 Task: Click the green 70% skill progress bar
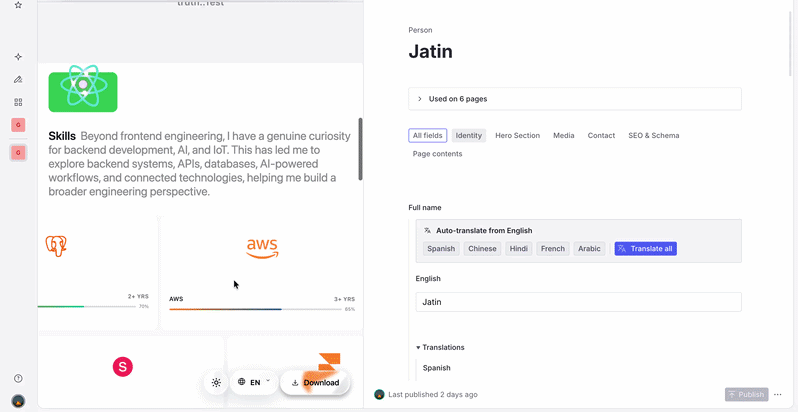[x=87, y=306]
